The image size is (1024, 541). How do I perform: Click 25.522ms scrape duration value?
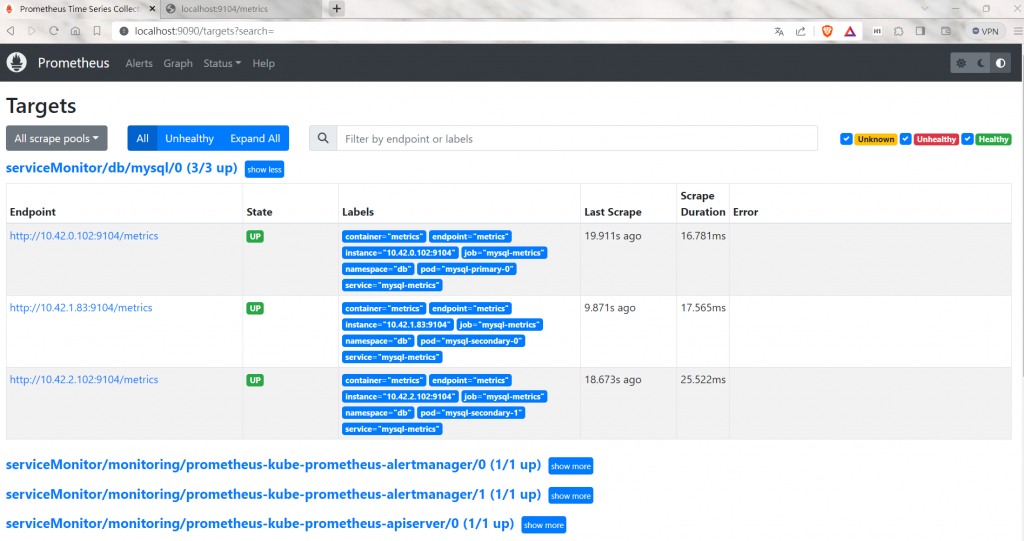pos(703,380)
